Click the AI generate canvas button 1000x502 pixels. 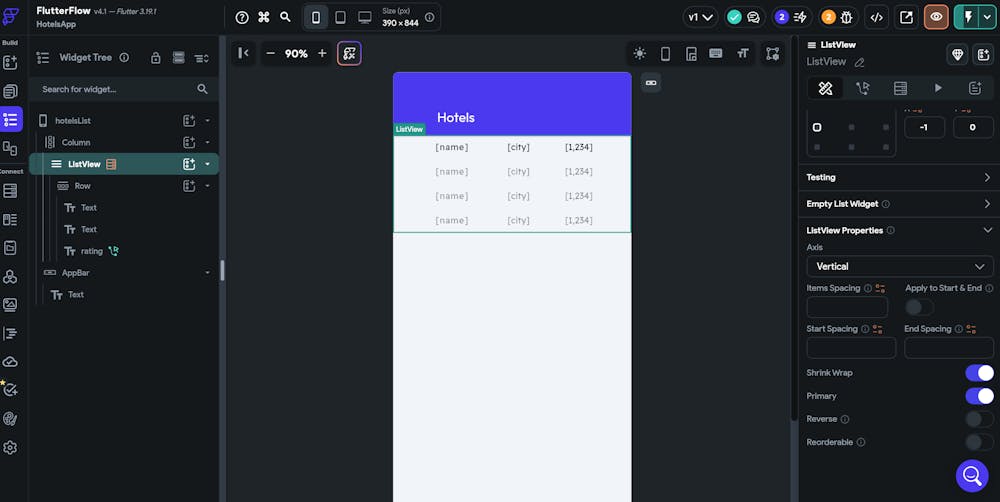[349, 54]
